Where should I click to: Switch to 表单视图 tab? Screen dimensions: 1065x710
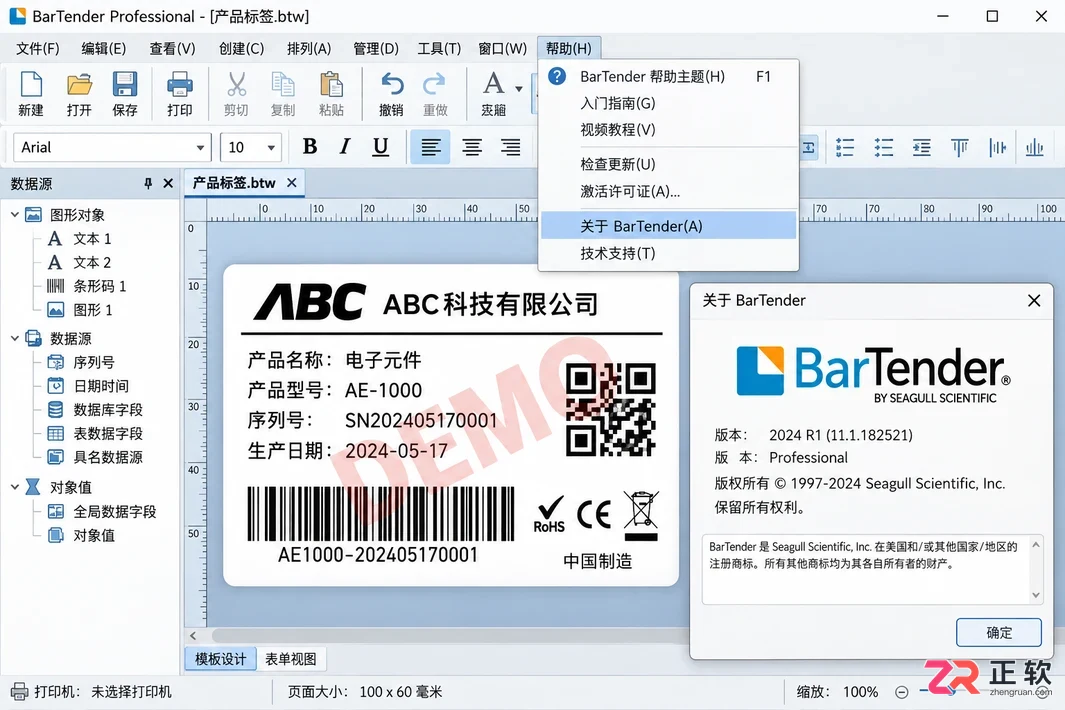click(291, 659)
